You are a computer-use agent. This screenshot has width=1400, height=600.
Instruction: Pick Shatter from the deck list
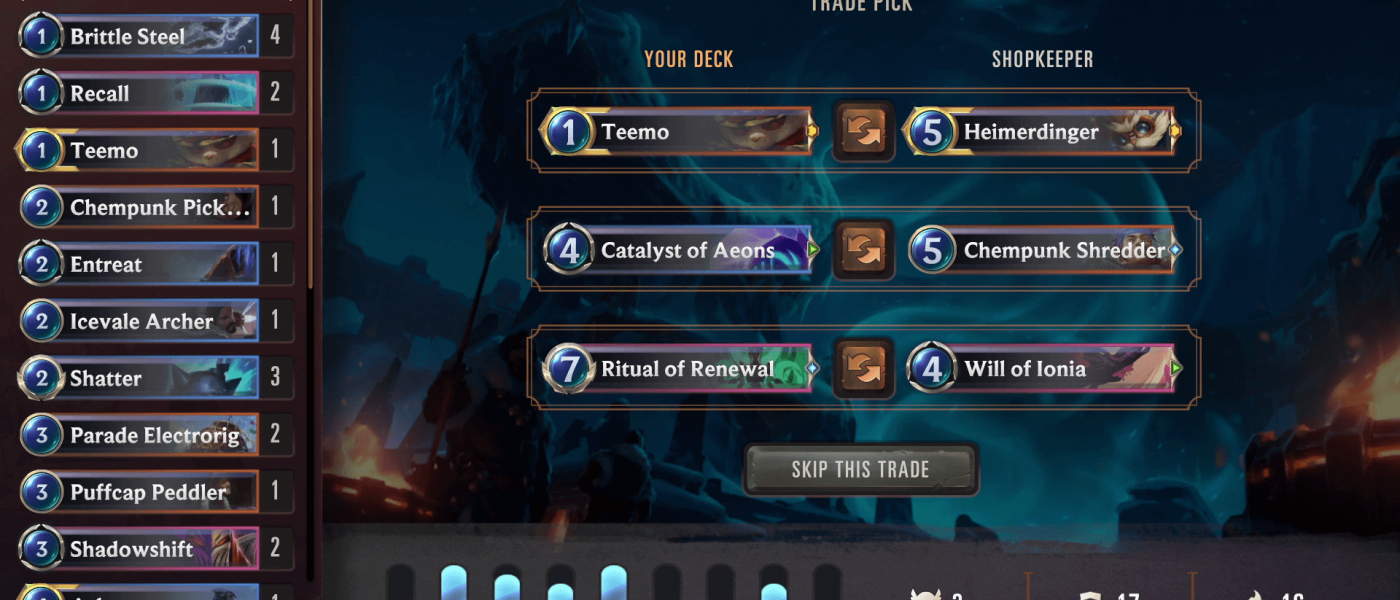point(155,378)
